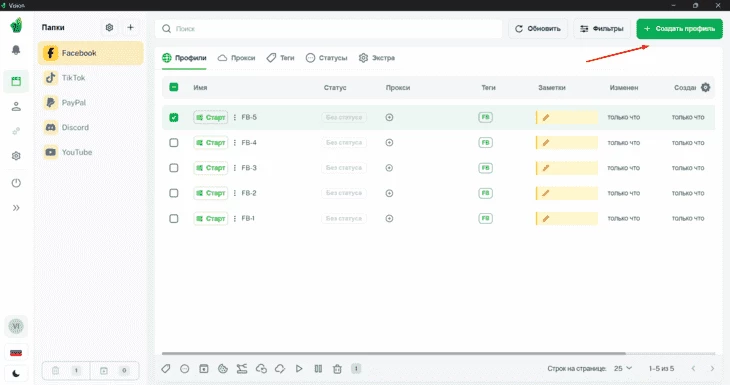Add proxy via plus icon for FB-3
The width and height of the screenshot is (730, 385).
coord(389,168)
